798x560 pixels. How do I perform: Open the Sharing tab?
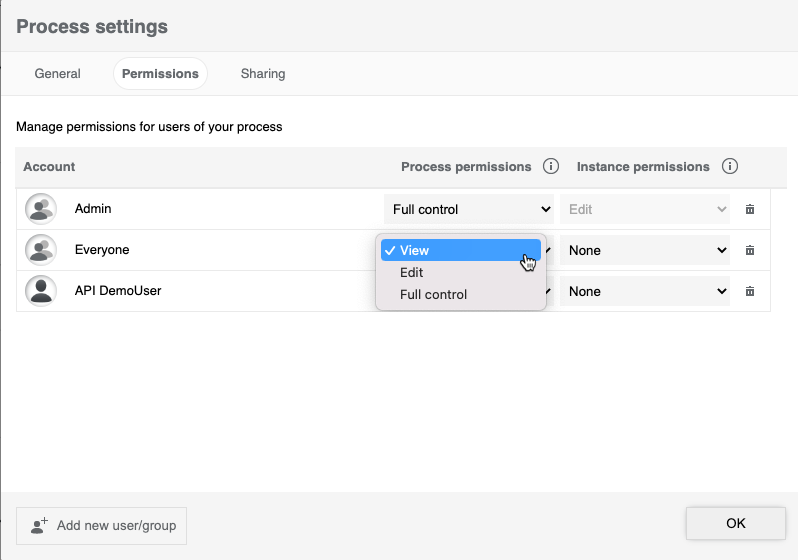click(263, 74)
